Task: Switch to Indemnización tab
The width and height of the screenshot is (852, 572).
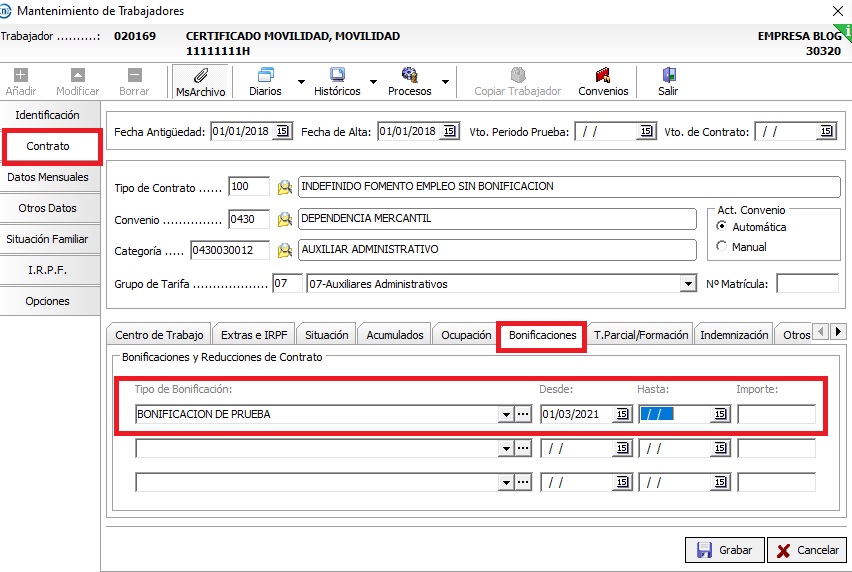Action: [734, 335]
